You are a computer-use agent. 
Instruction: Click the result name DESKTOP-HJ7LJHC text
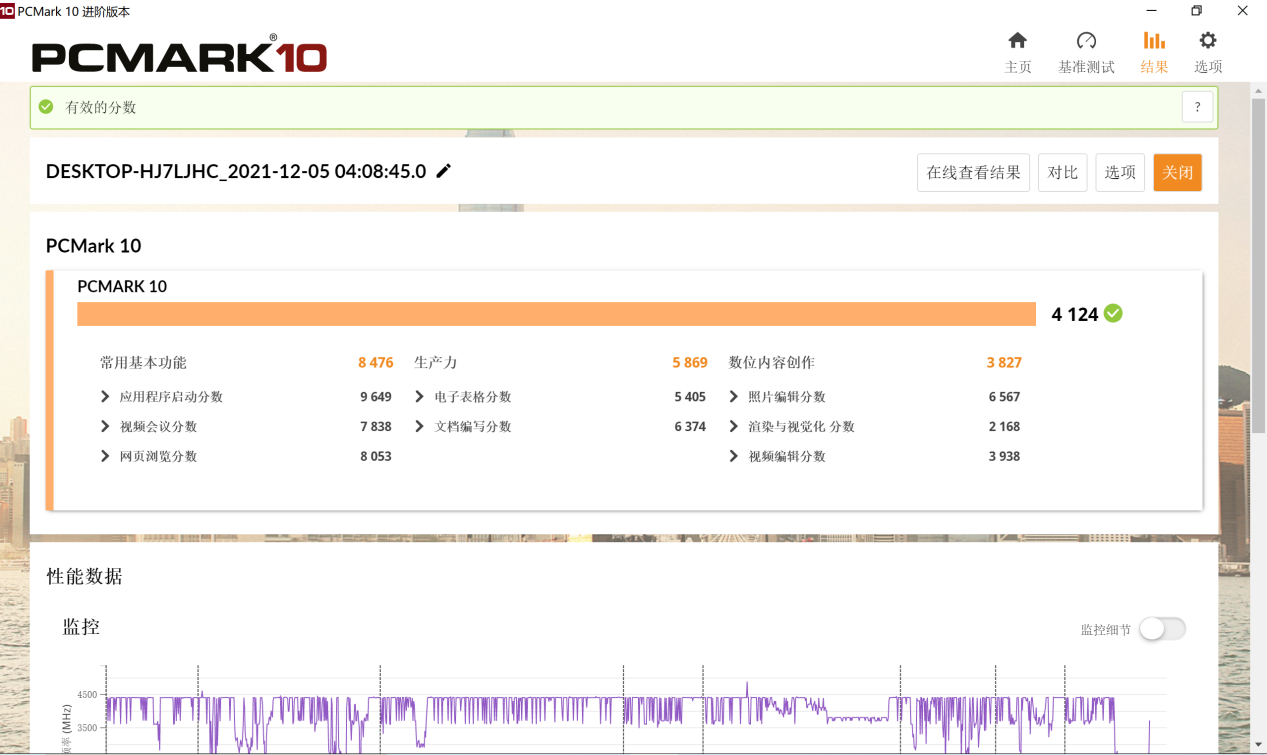click(x=236, y=172)
